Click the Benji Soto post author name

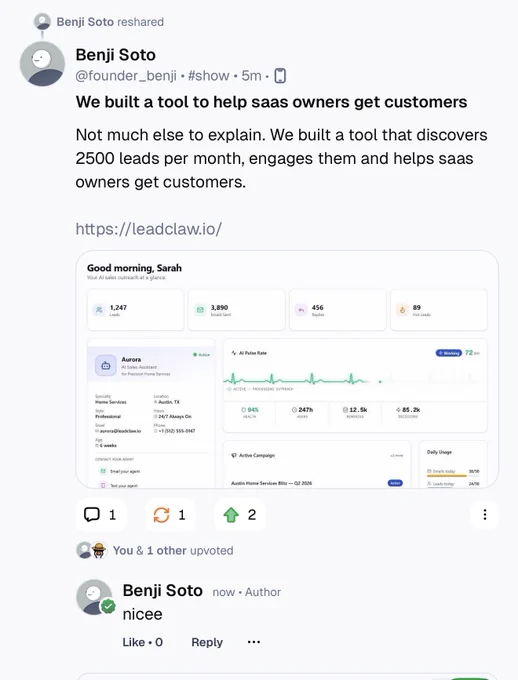pyautogui.click(x=115, y=55)
